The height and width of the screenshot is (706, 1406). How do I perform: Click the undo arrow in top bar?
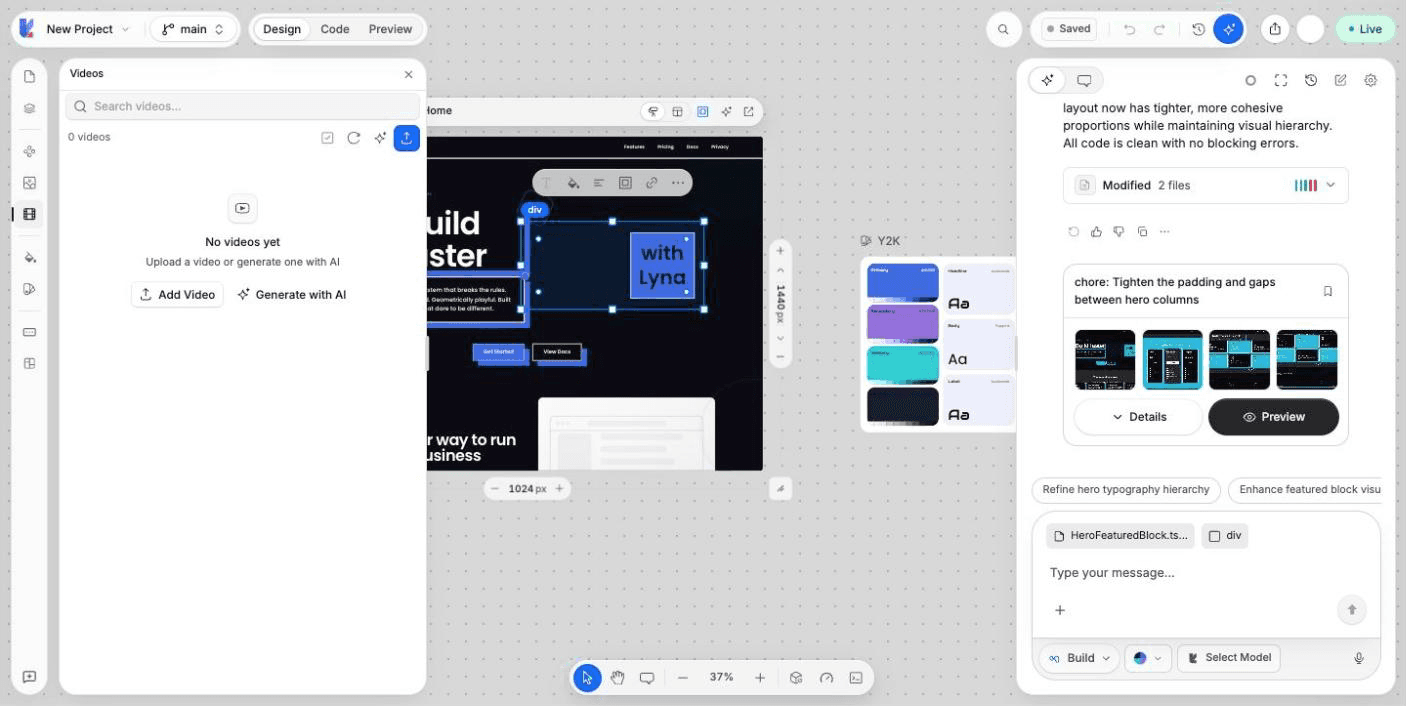click(1130, 29)
